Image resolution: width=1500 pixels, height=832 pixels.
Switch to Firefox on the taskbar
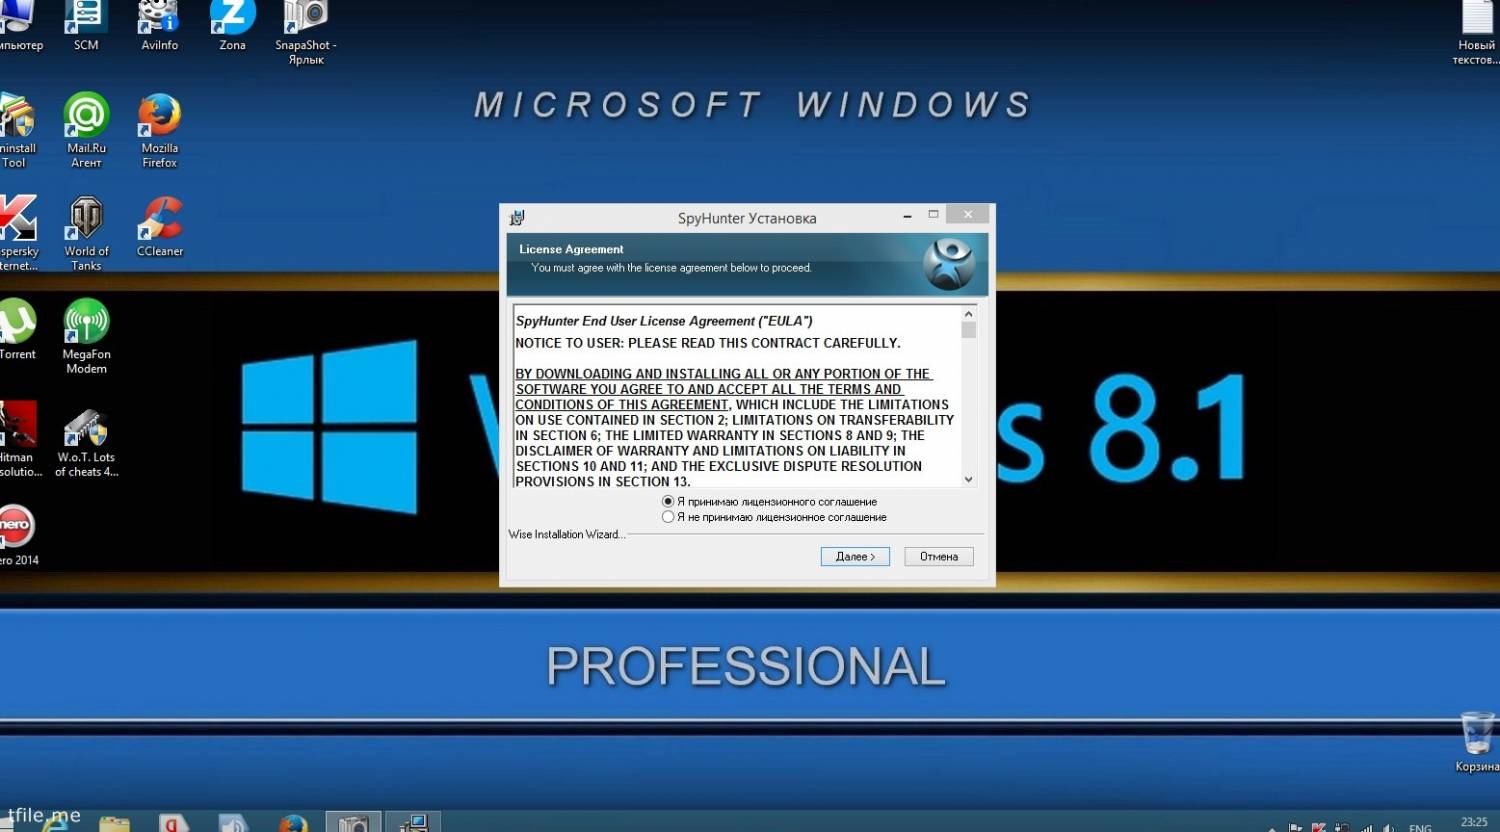point(293,823)
